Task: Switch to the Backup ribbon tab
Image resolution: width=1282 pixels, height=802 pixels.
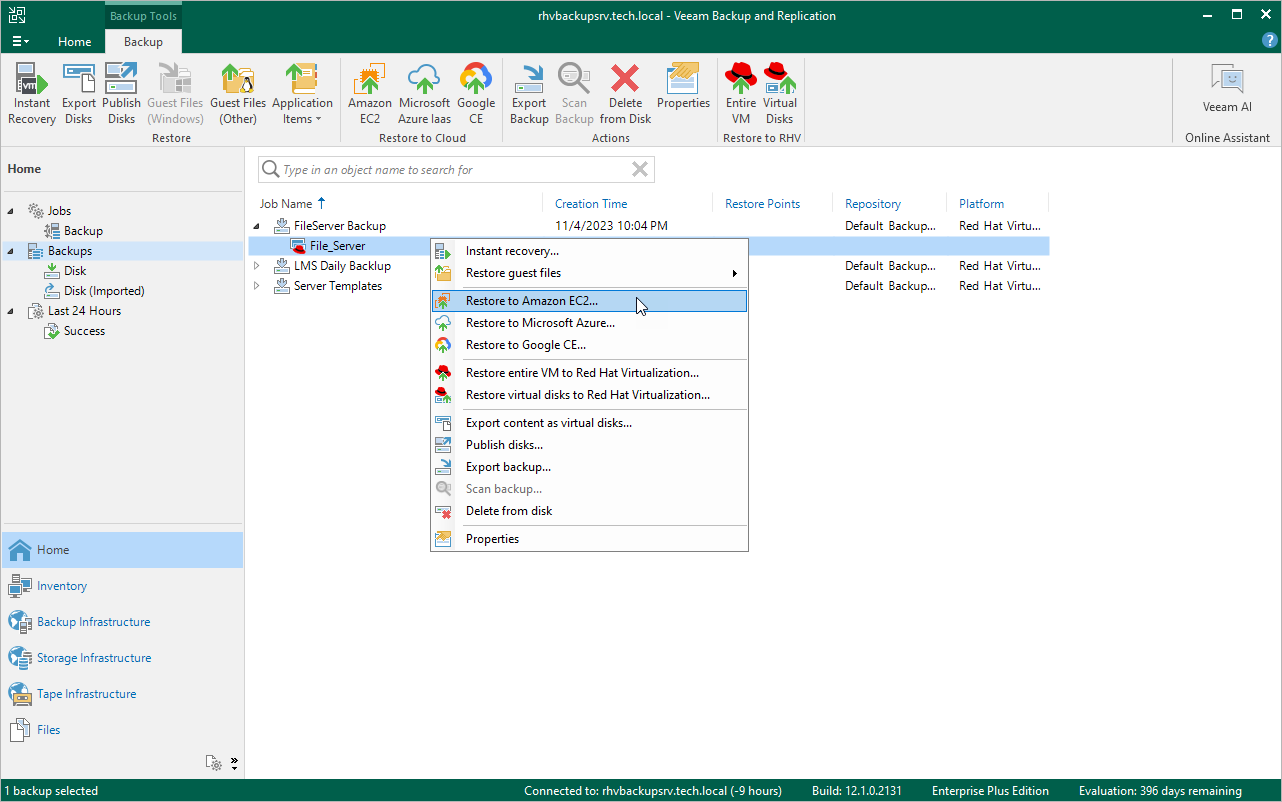Action: click(143, 42)
